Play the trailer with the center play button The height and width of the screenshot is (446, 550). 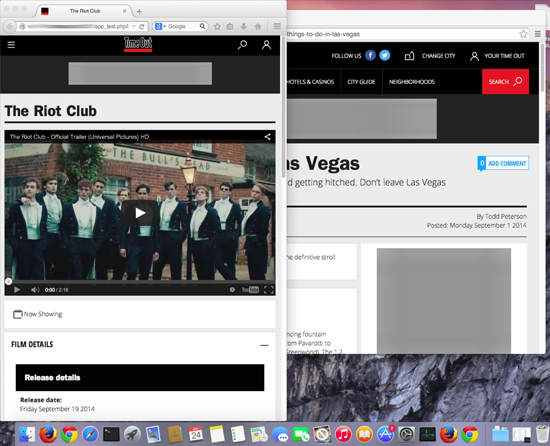(140, 213)
